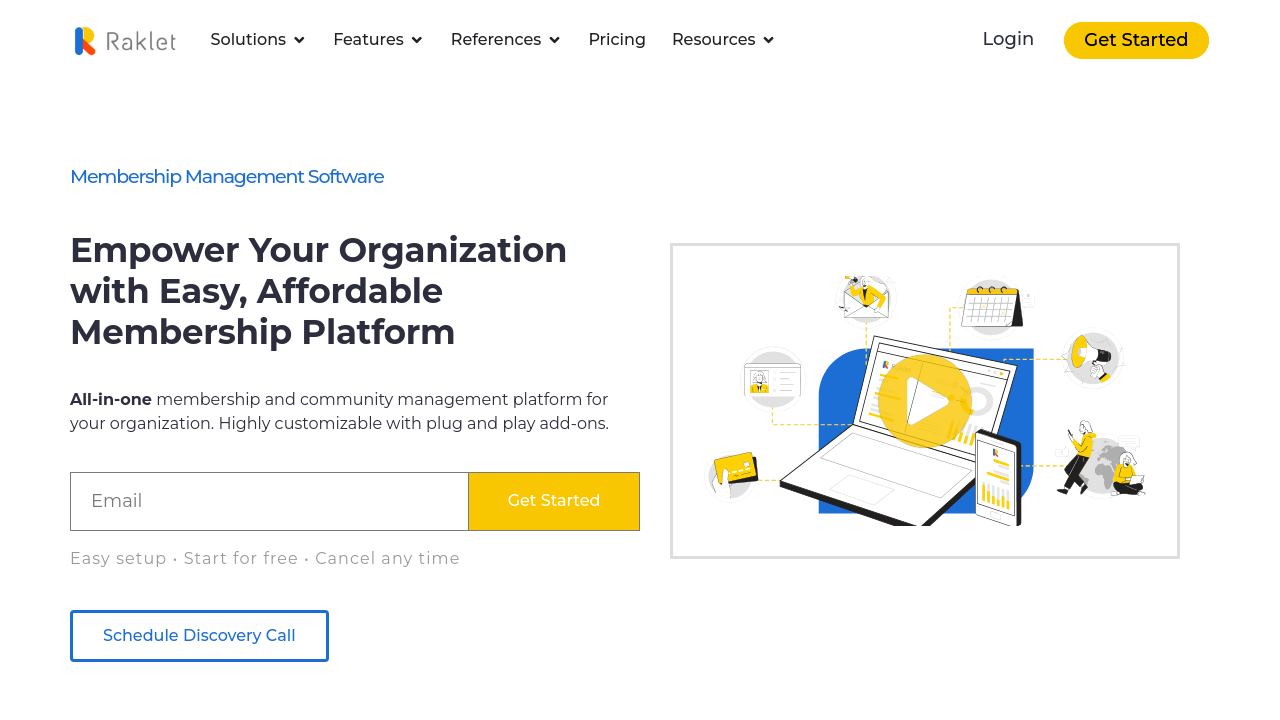Click the member ID card icon in the illustration

(772, 379)
